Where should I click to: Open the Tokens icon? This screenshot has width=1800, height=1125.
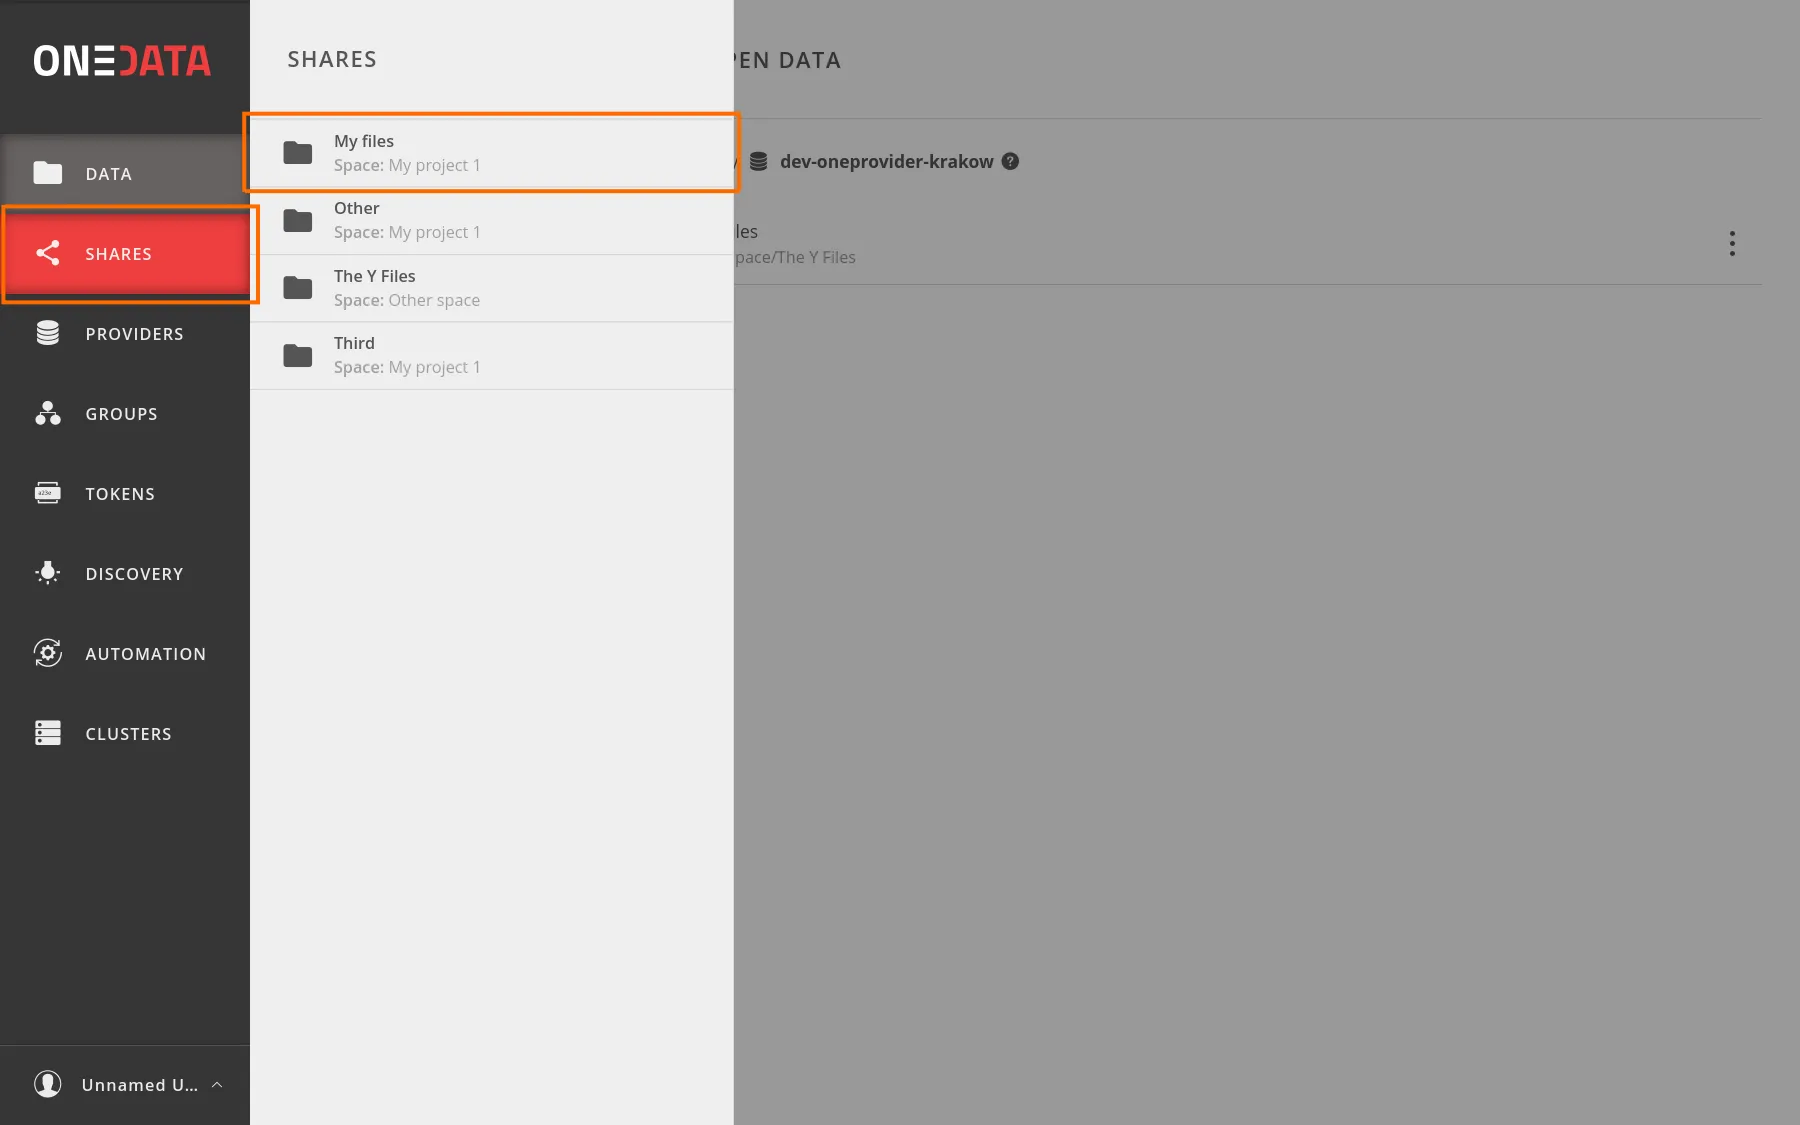[47, 493]
